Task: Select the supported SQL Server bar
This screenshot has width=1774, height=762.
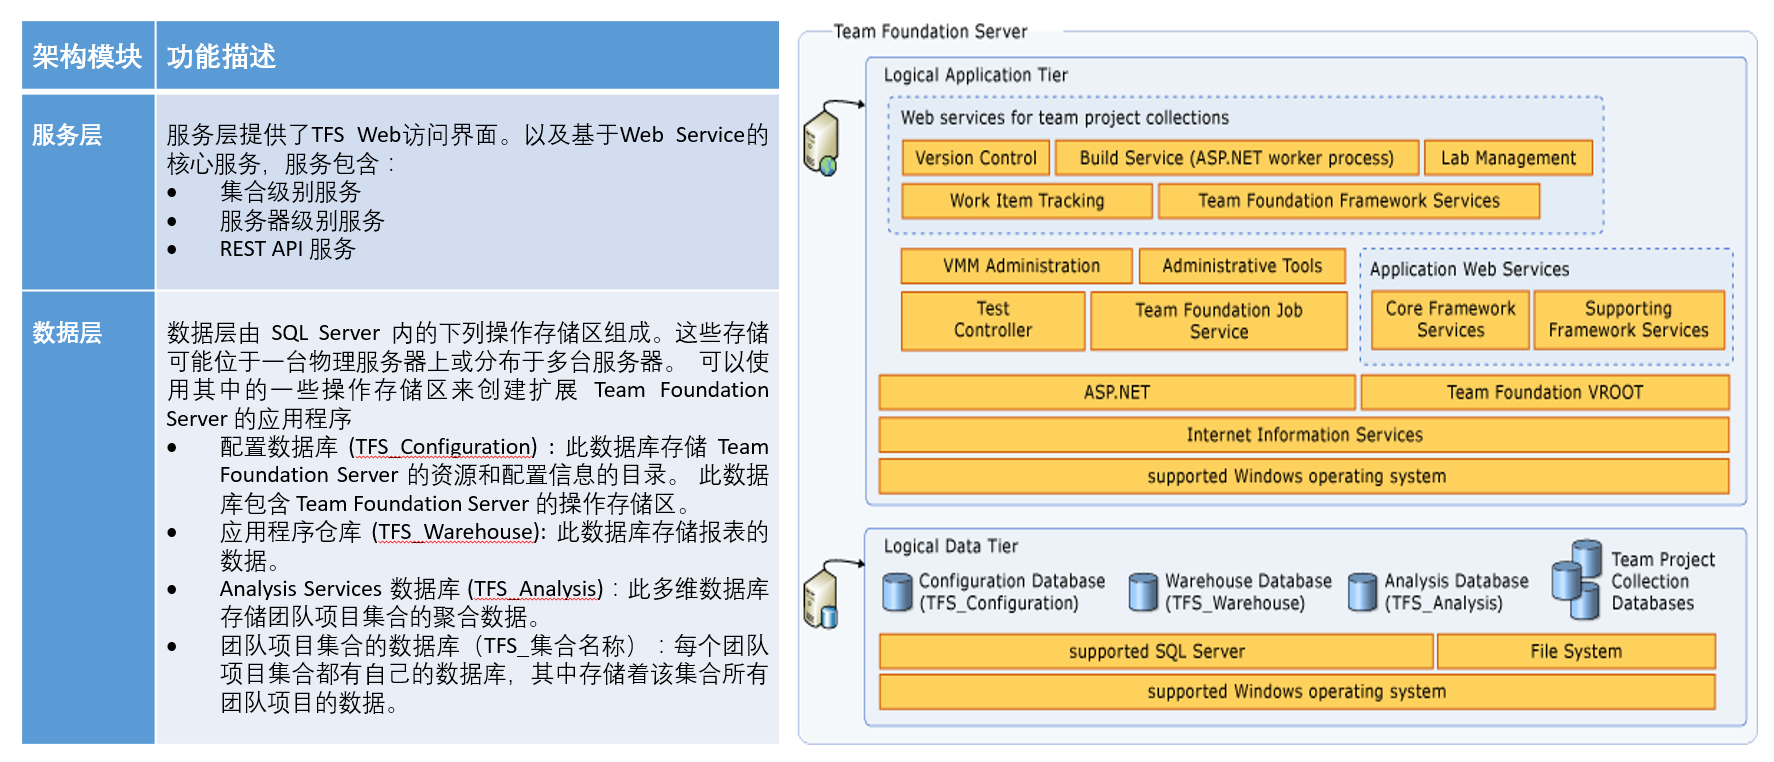Action: tap(1157, 651)
